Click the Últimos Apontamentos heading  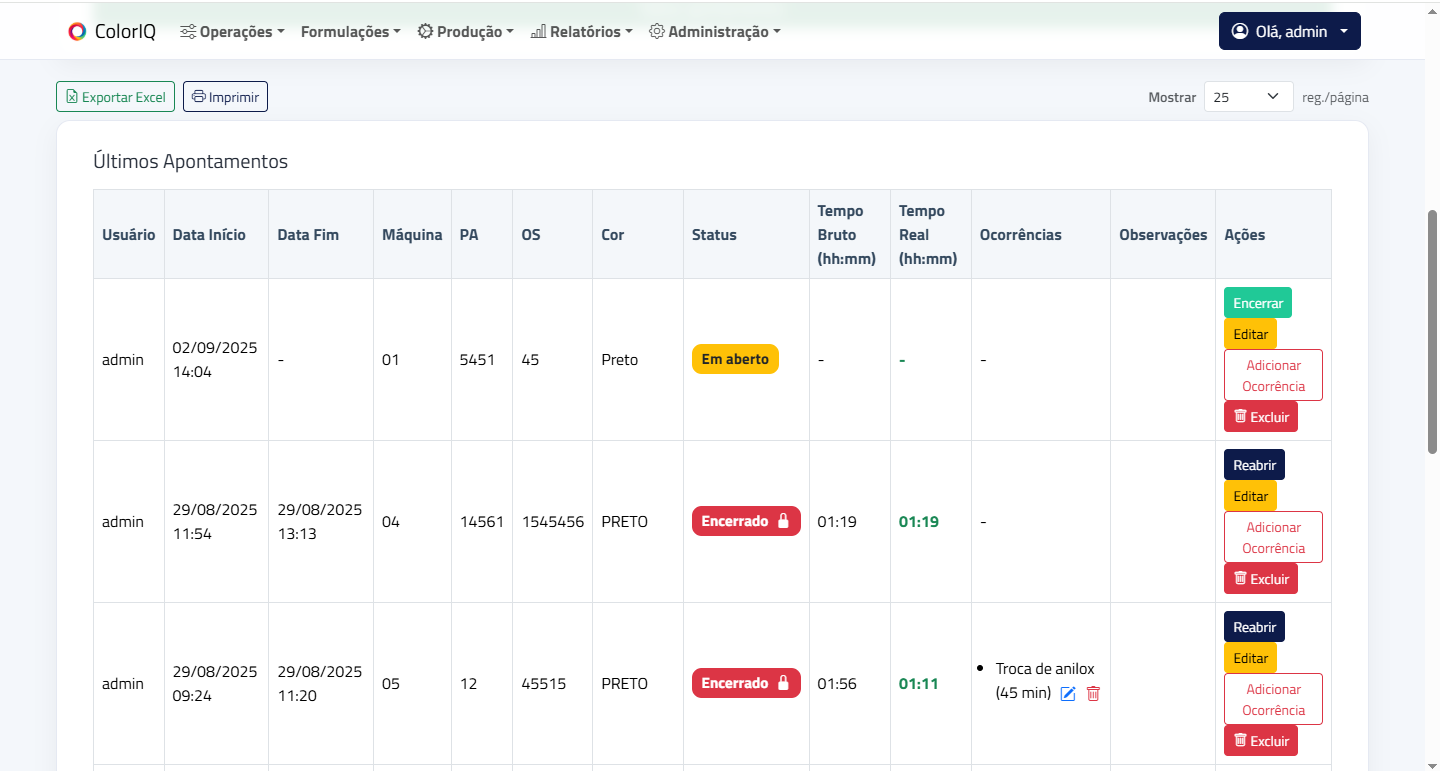click(190, 161)
